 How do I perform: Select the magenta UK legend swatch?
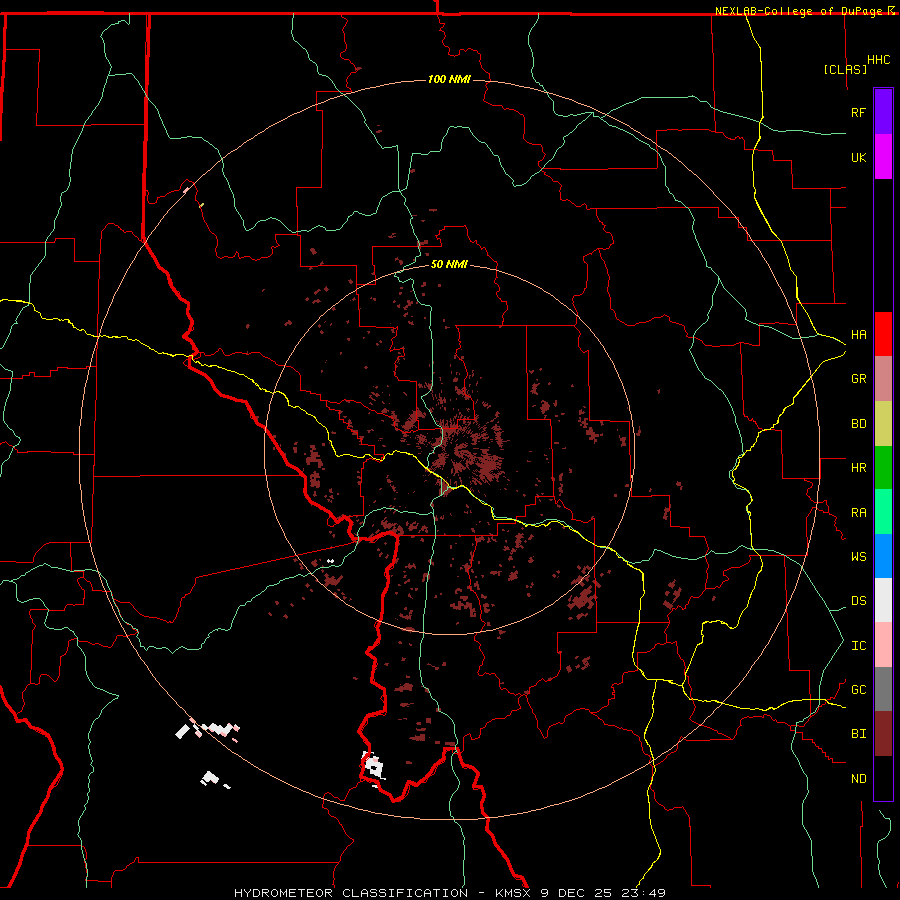pos(883,157)
